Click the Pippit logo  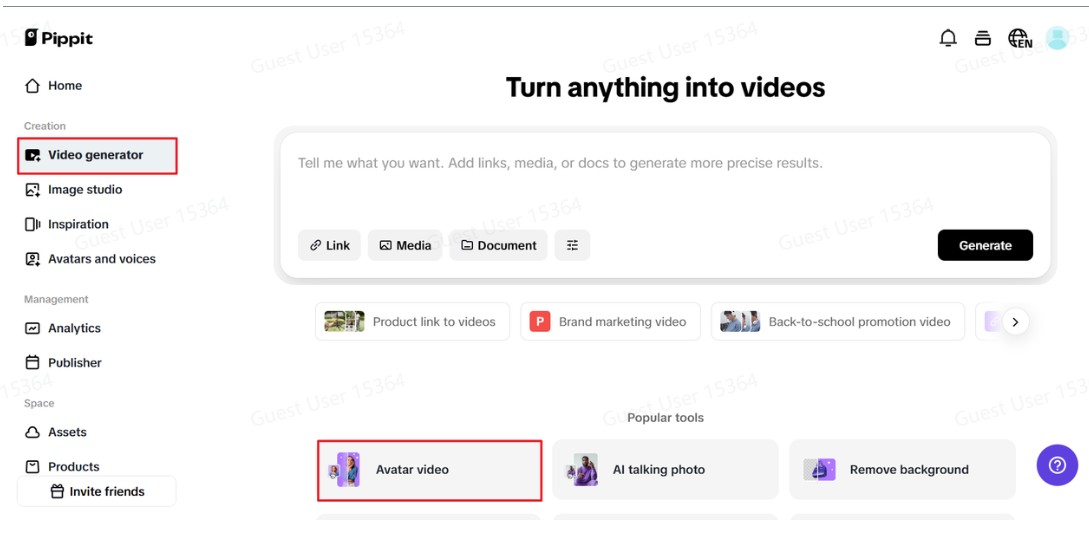[58, 38]
